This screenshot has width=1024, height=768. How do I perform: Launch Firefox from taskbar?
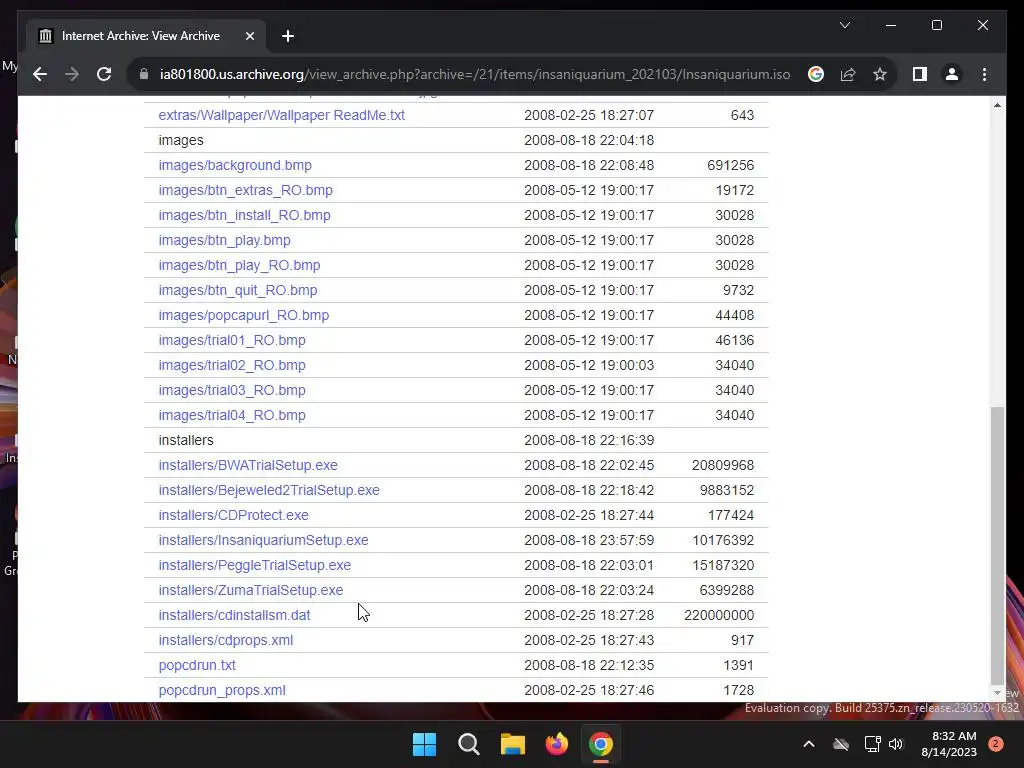pos(557,744)
